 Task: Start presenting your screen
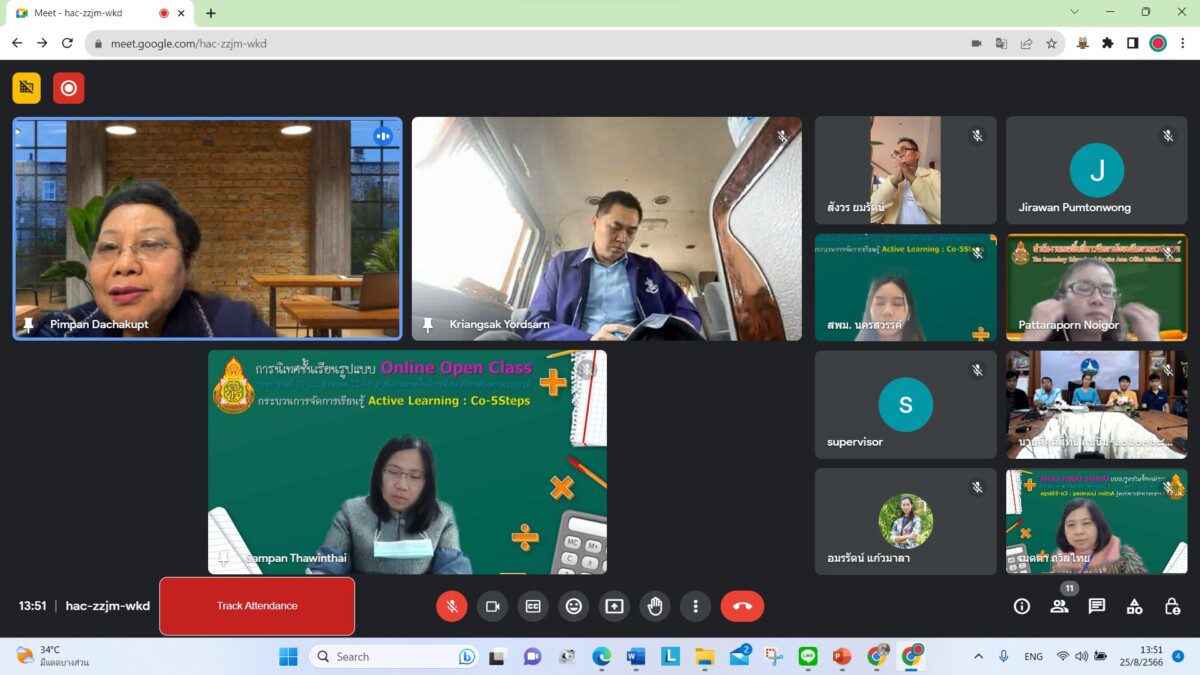click(614, 606)
